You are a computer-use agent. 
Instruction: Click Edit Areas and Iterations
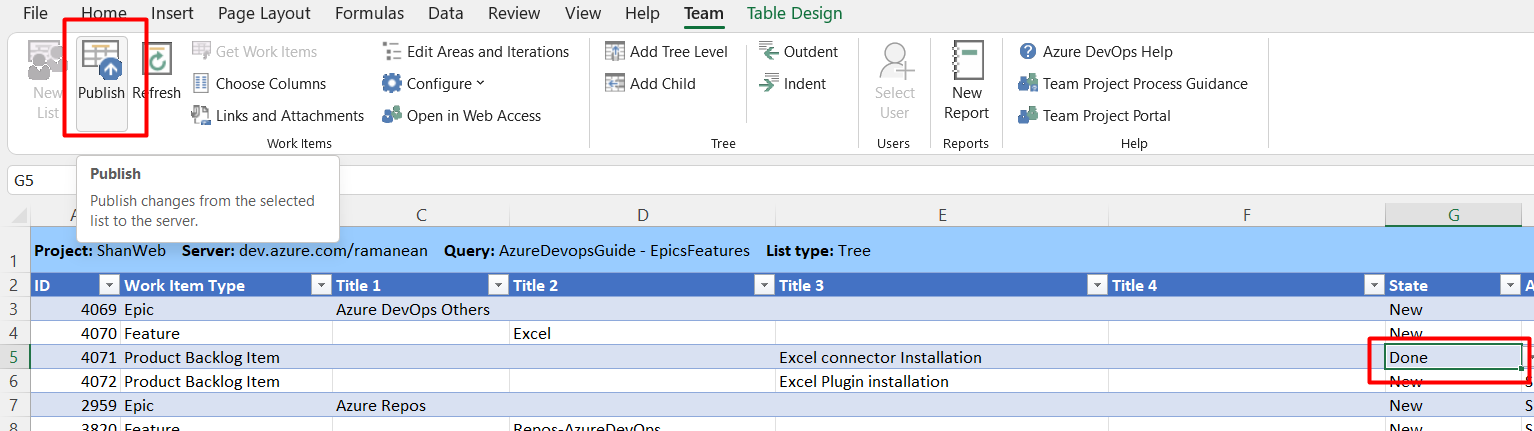(475, 51)
